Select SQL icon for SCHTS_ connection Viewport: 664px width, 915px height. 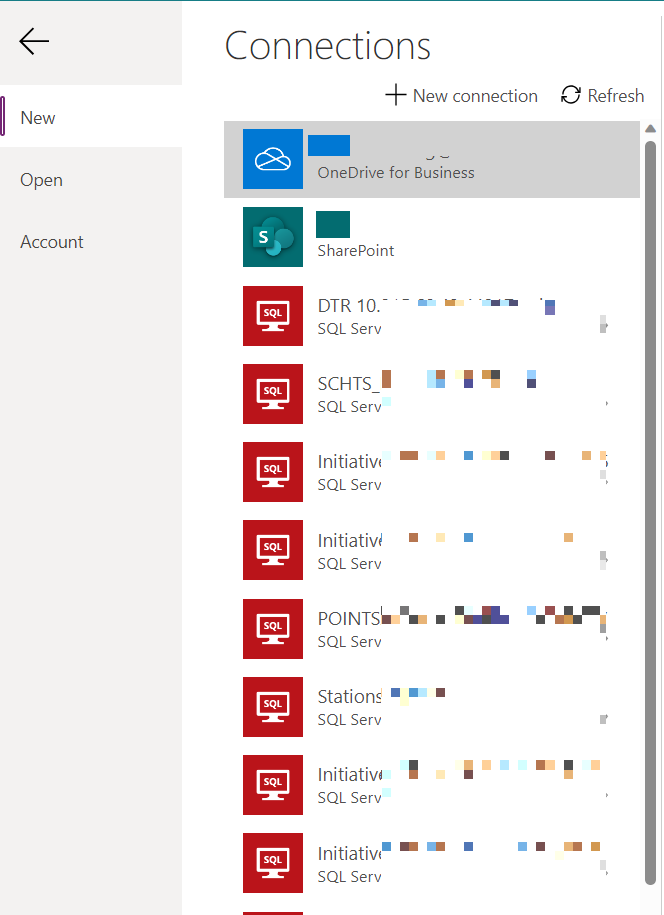272,394
